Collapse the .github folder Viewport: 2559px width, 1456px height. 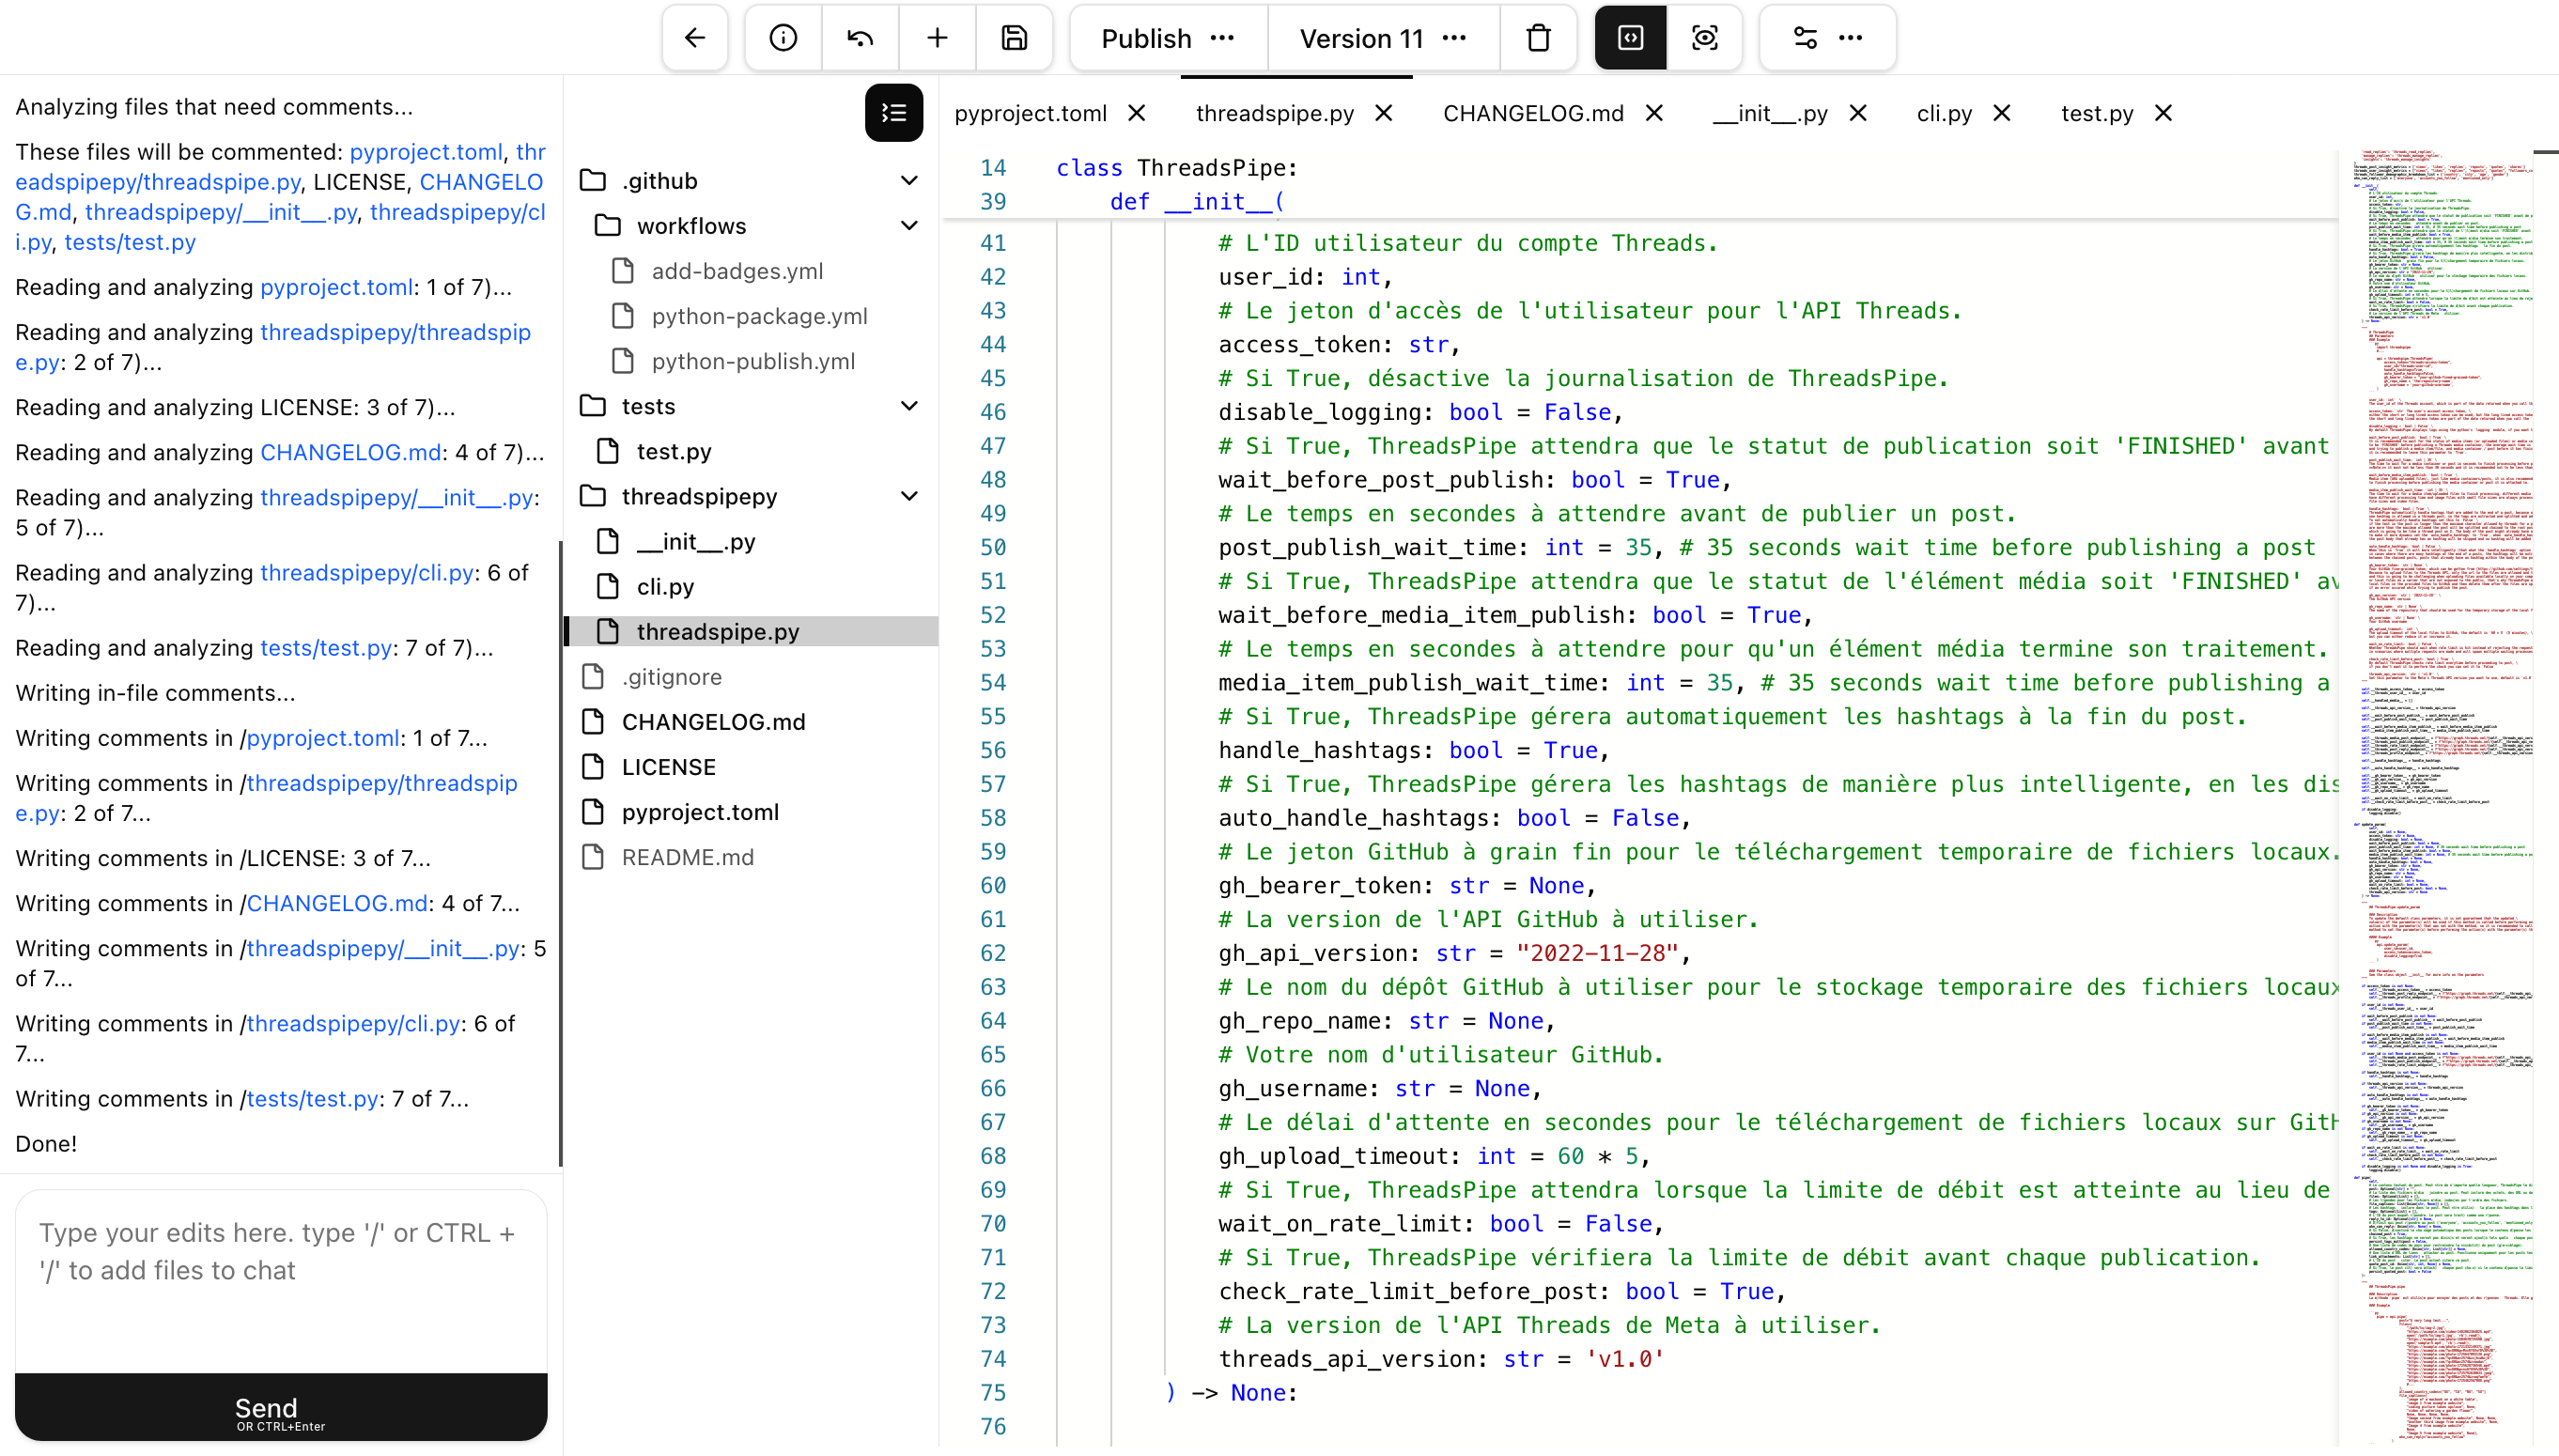pyautogui.click(x=908, y=180)
